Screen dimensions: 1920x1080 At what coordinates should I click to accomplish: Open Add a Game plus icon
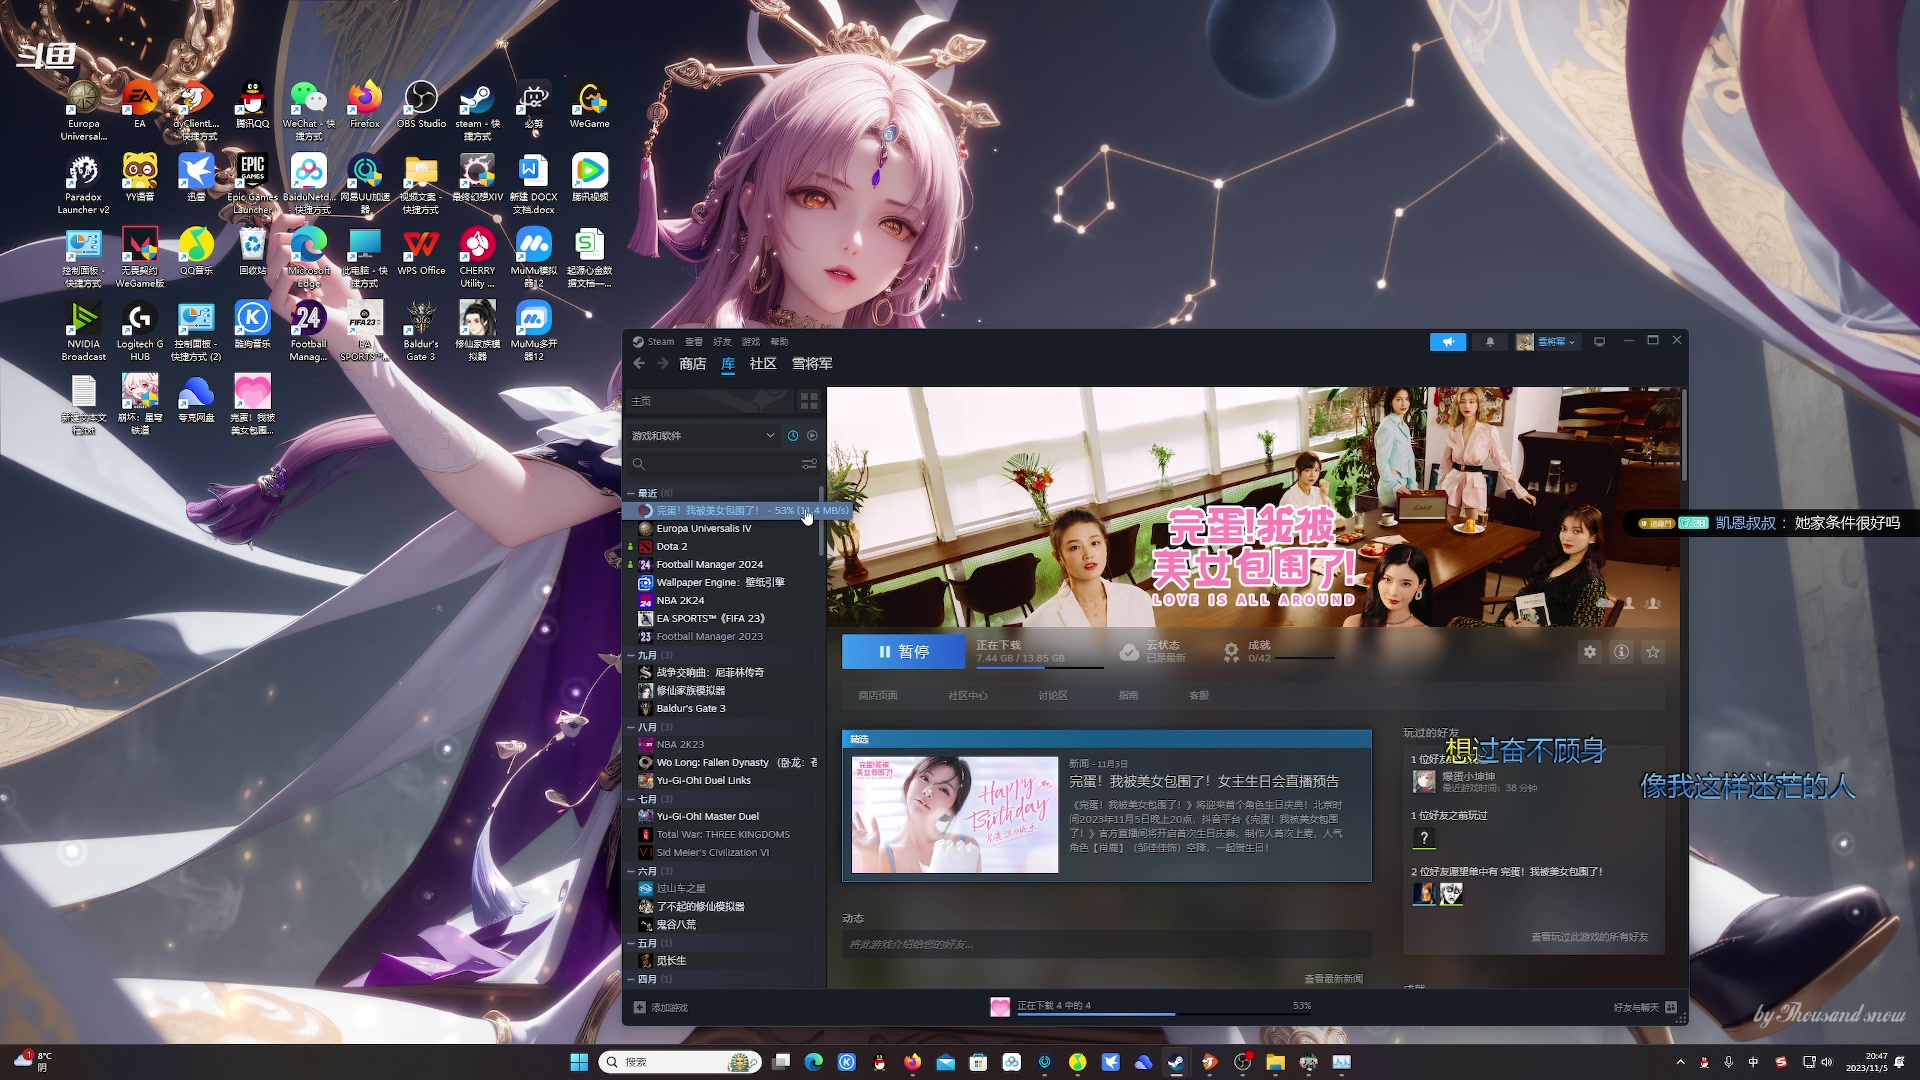pyautogui.click(x=640, y=1007)
